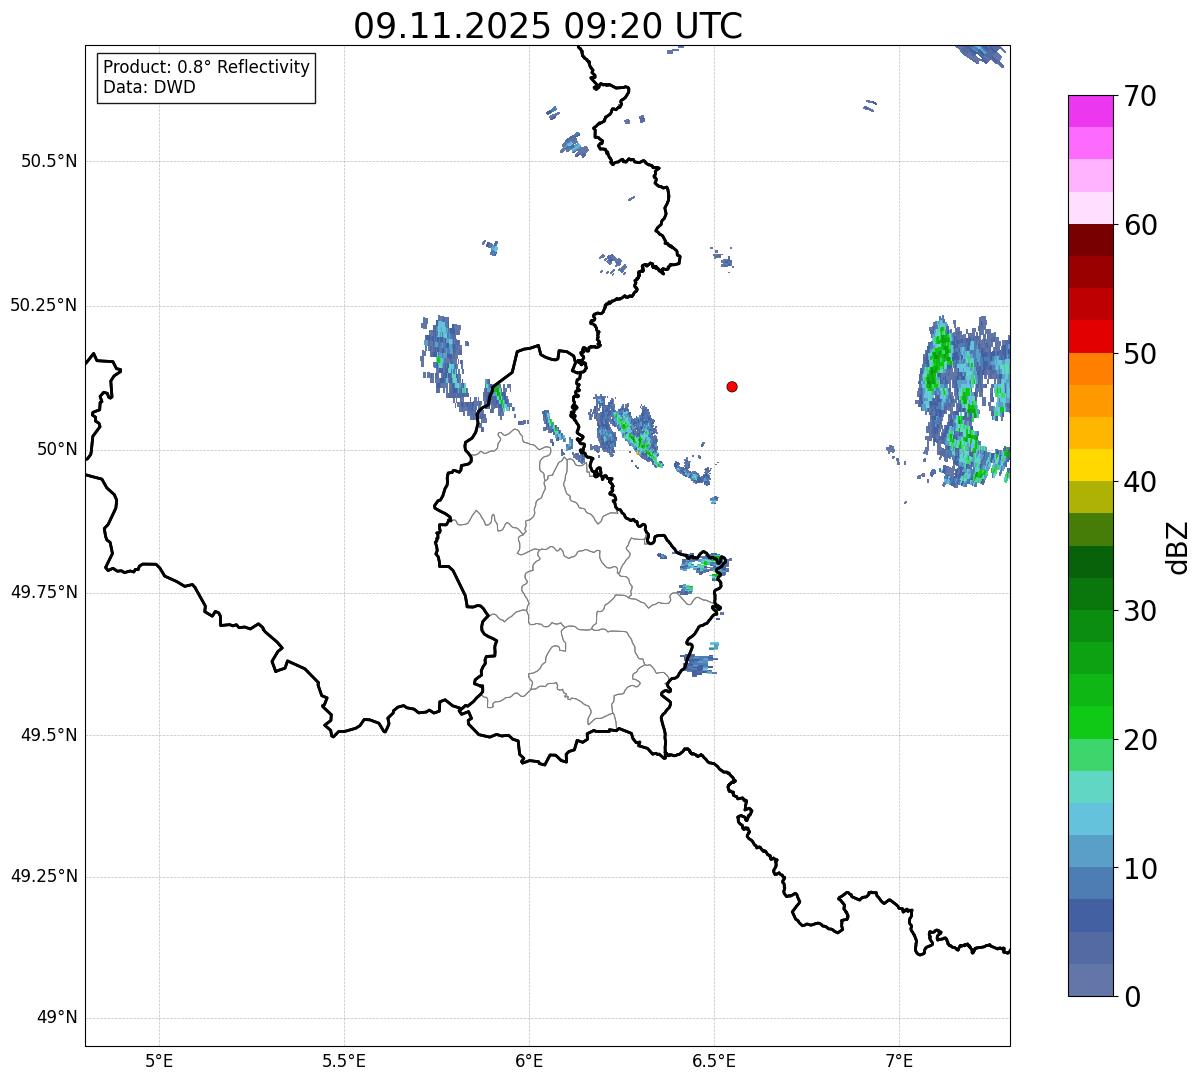Screen dimensions: 1202x1081
Task: Click the 5.5°E longitude label
Action: click(x=344, y=1060)
